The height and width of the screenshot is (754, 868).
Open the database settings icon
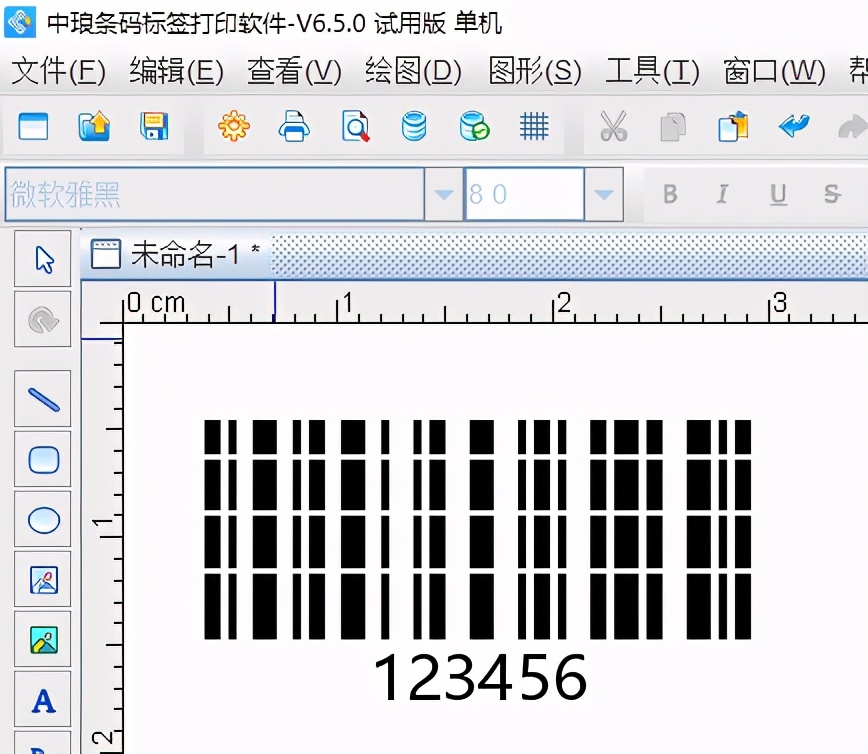[414, 126]
